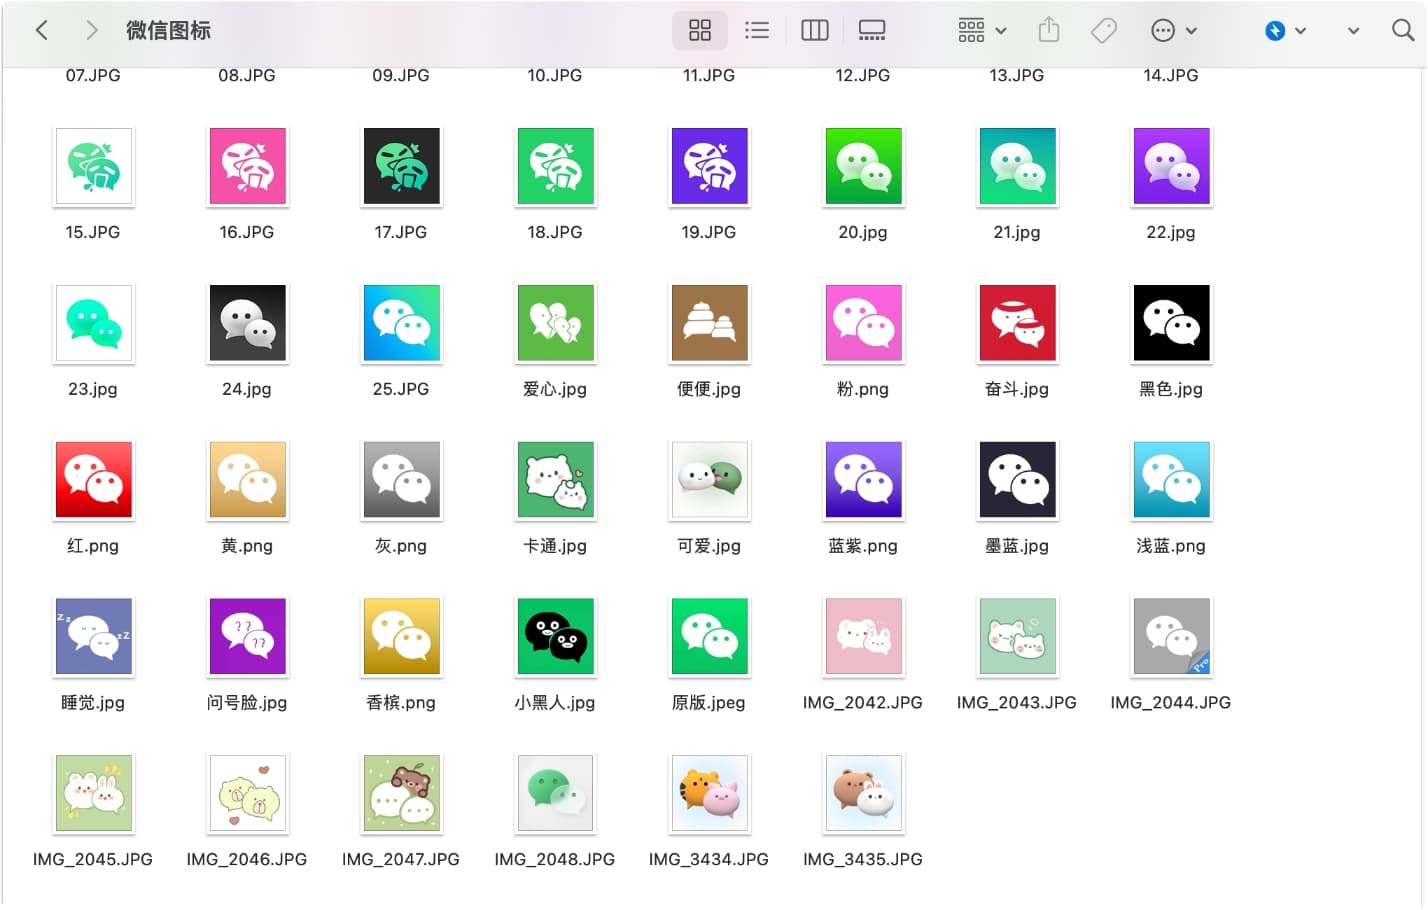This screenshot has width=1428, height=910.
Task: Select the 浅蓝.png light blue icon
Action: click(x=1171, y=480)
